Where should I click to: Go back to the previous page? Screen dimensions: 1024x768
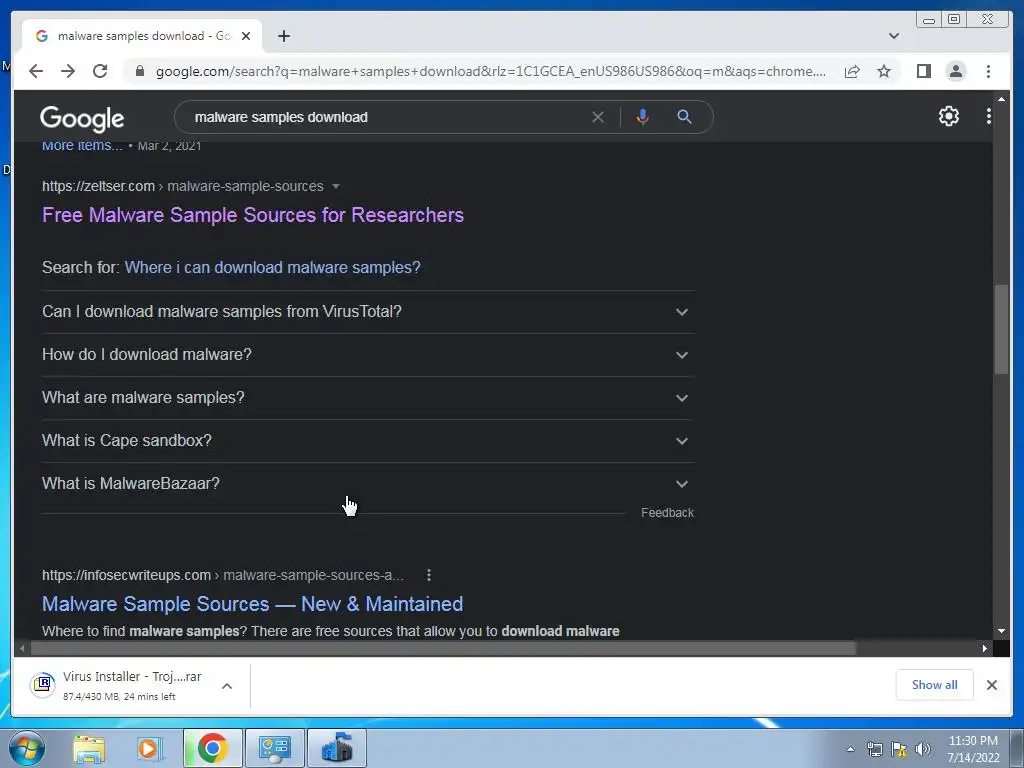(x=36, y=71)
